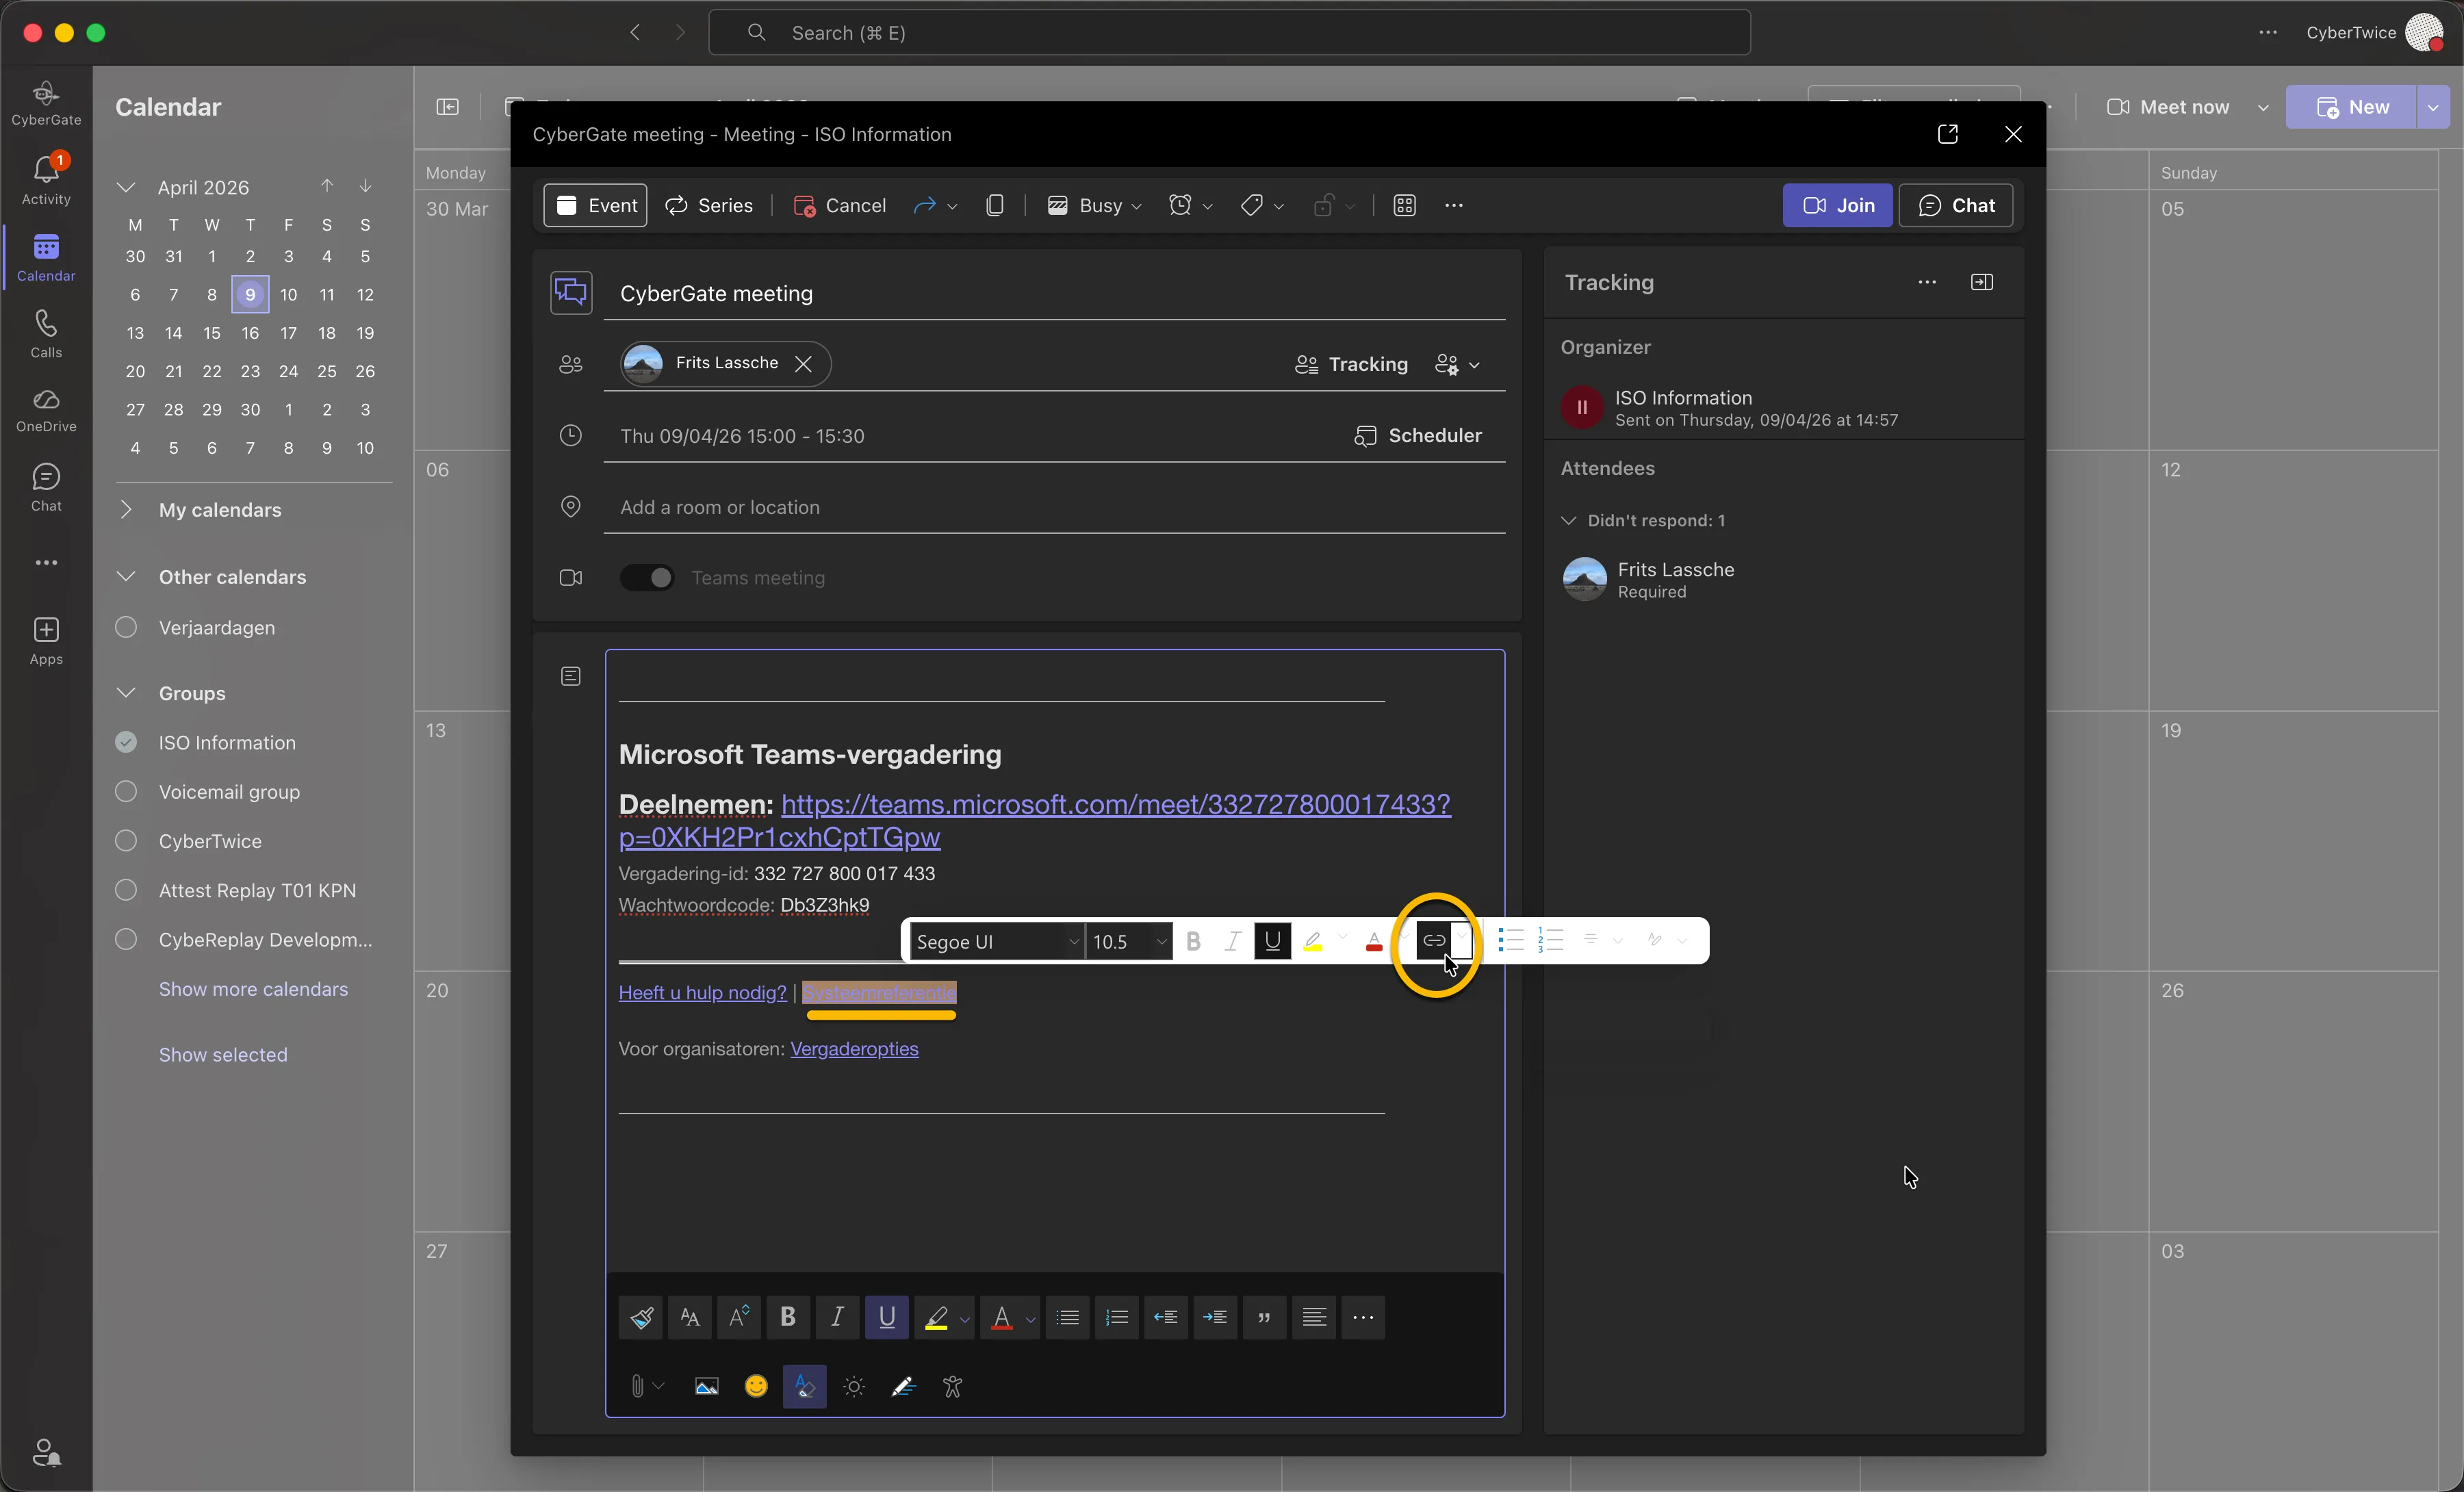
Task: Select the Event tab
Action: (596, 205)
